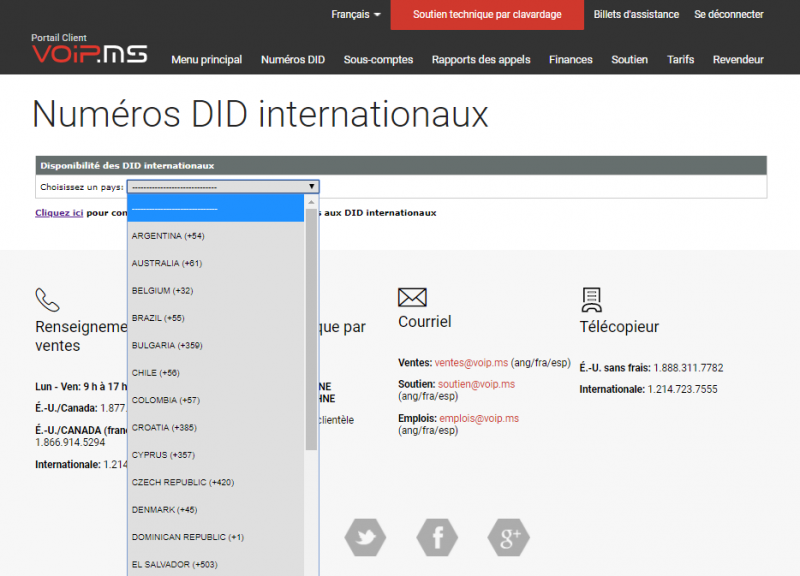
Task: Choose BELGIUM (+32) in the dropdown
Action: 216,291
